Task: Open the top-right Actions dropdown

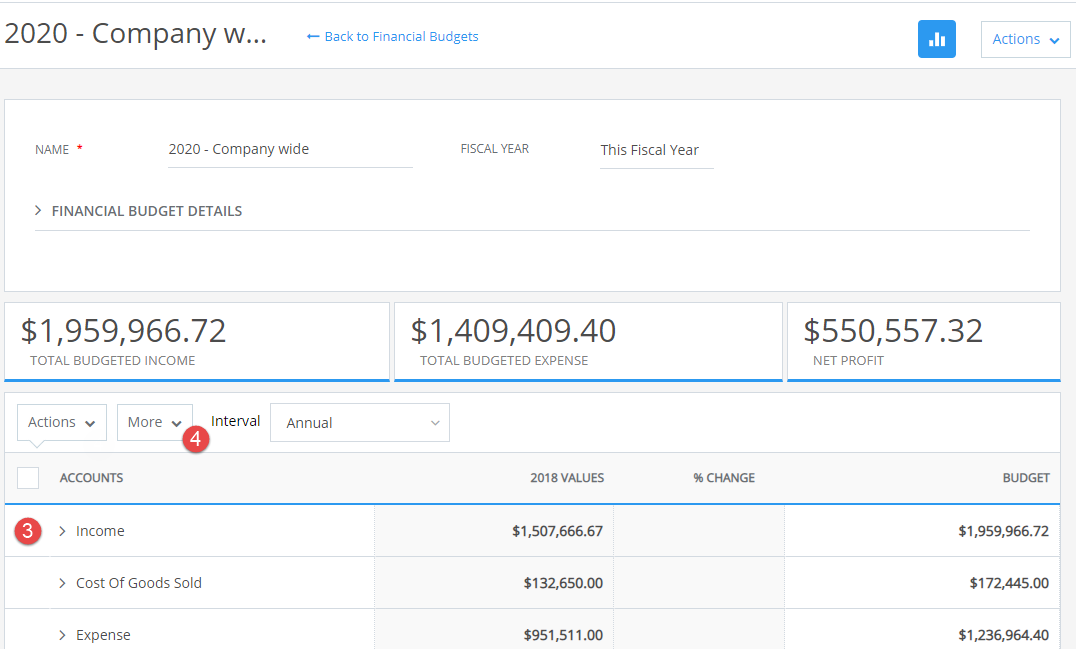Action: pos(1025,39)
